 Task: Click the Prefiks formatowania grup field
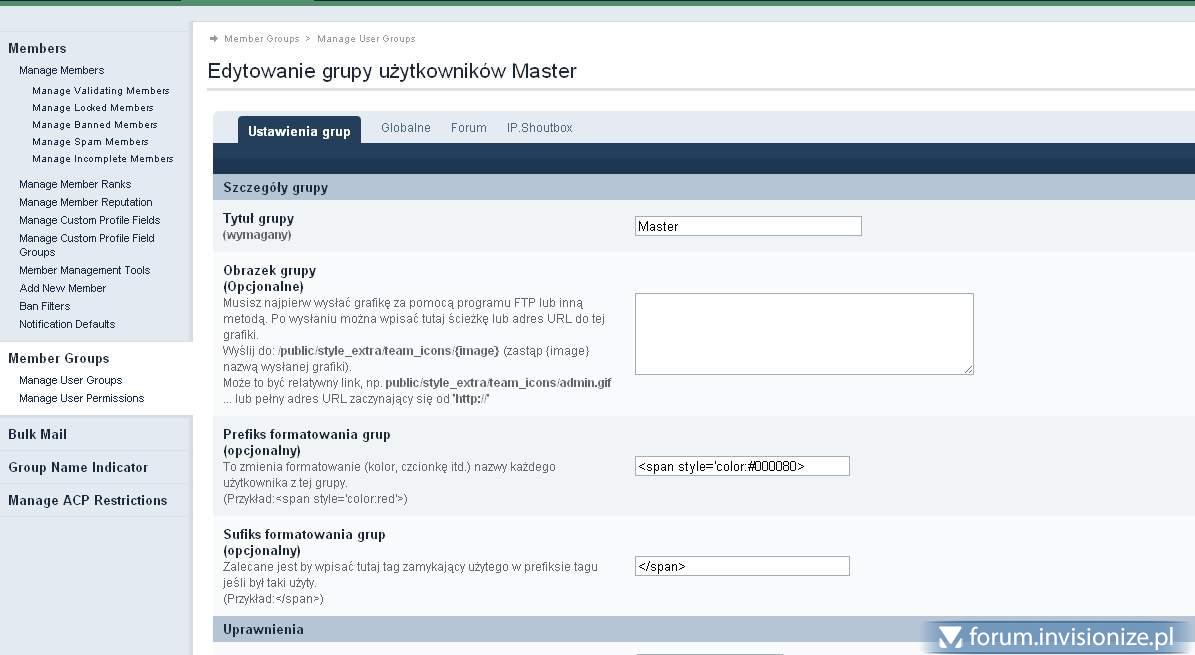741,466
